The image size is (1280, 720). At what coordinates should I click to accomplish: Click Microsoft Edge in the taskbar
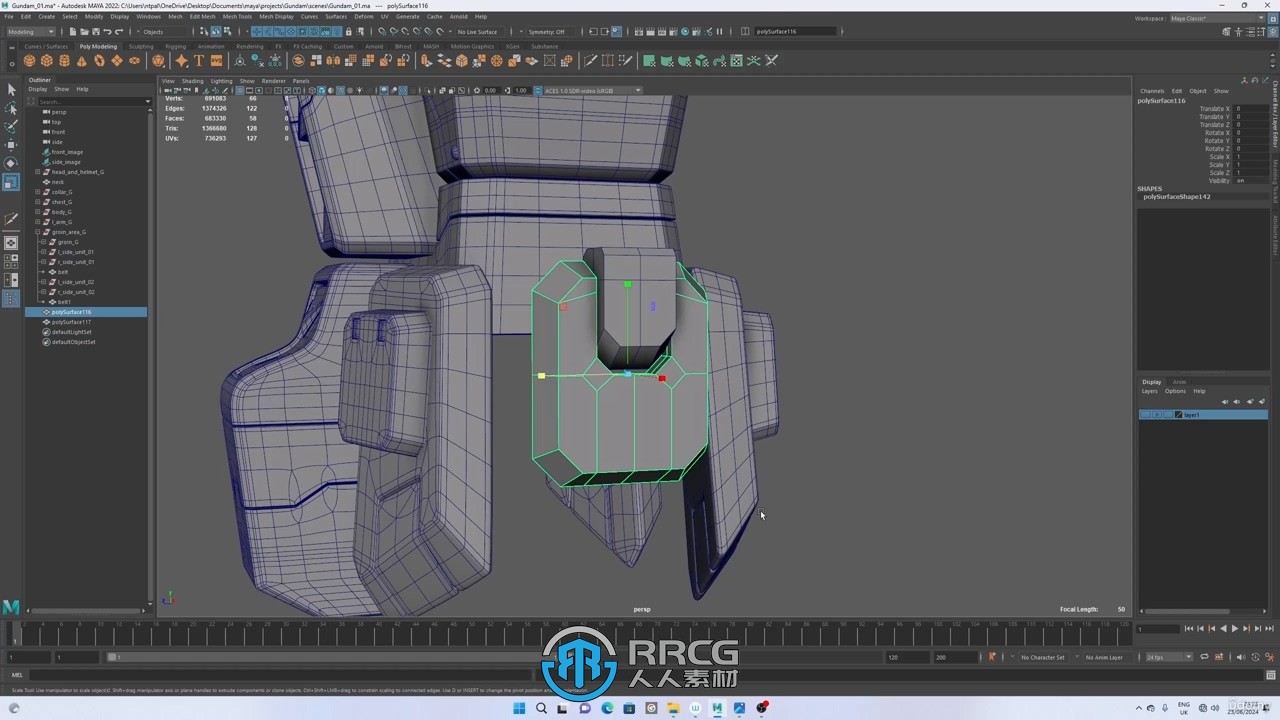(607, 708)
